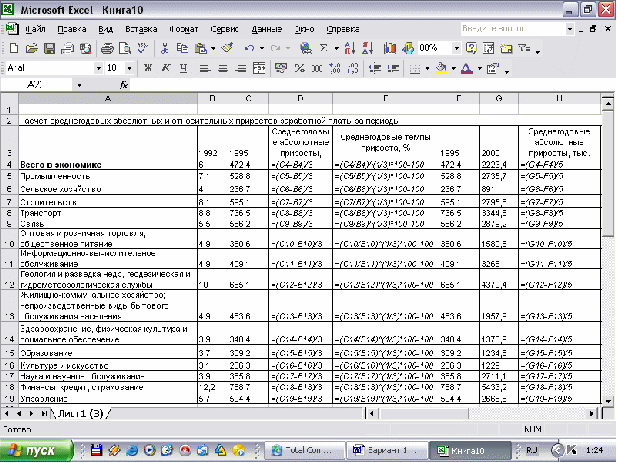
Task: Open Print Preview
Action: [125, 48]
